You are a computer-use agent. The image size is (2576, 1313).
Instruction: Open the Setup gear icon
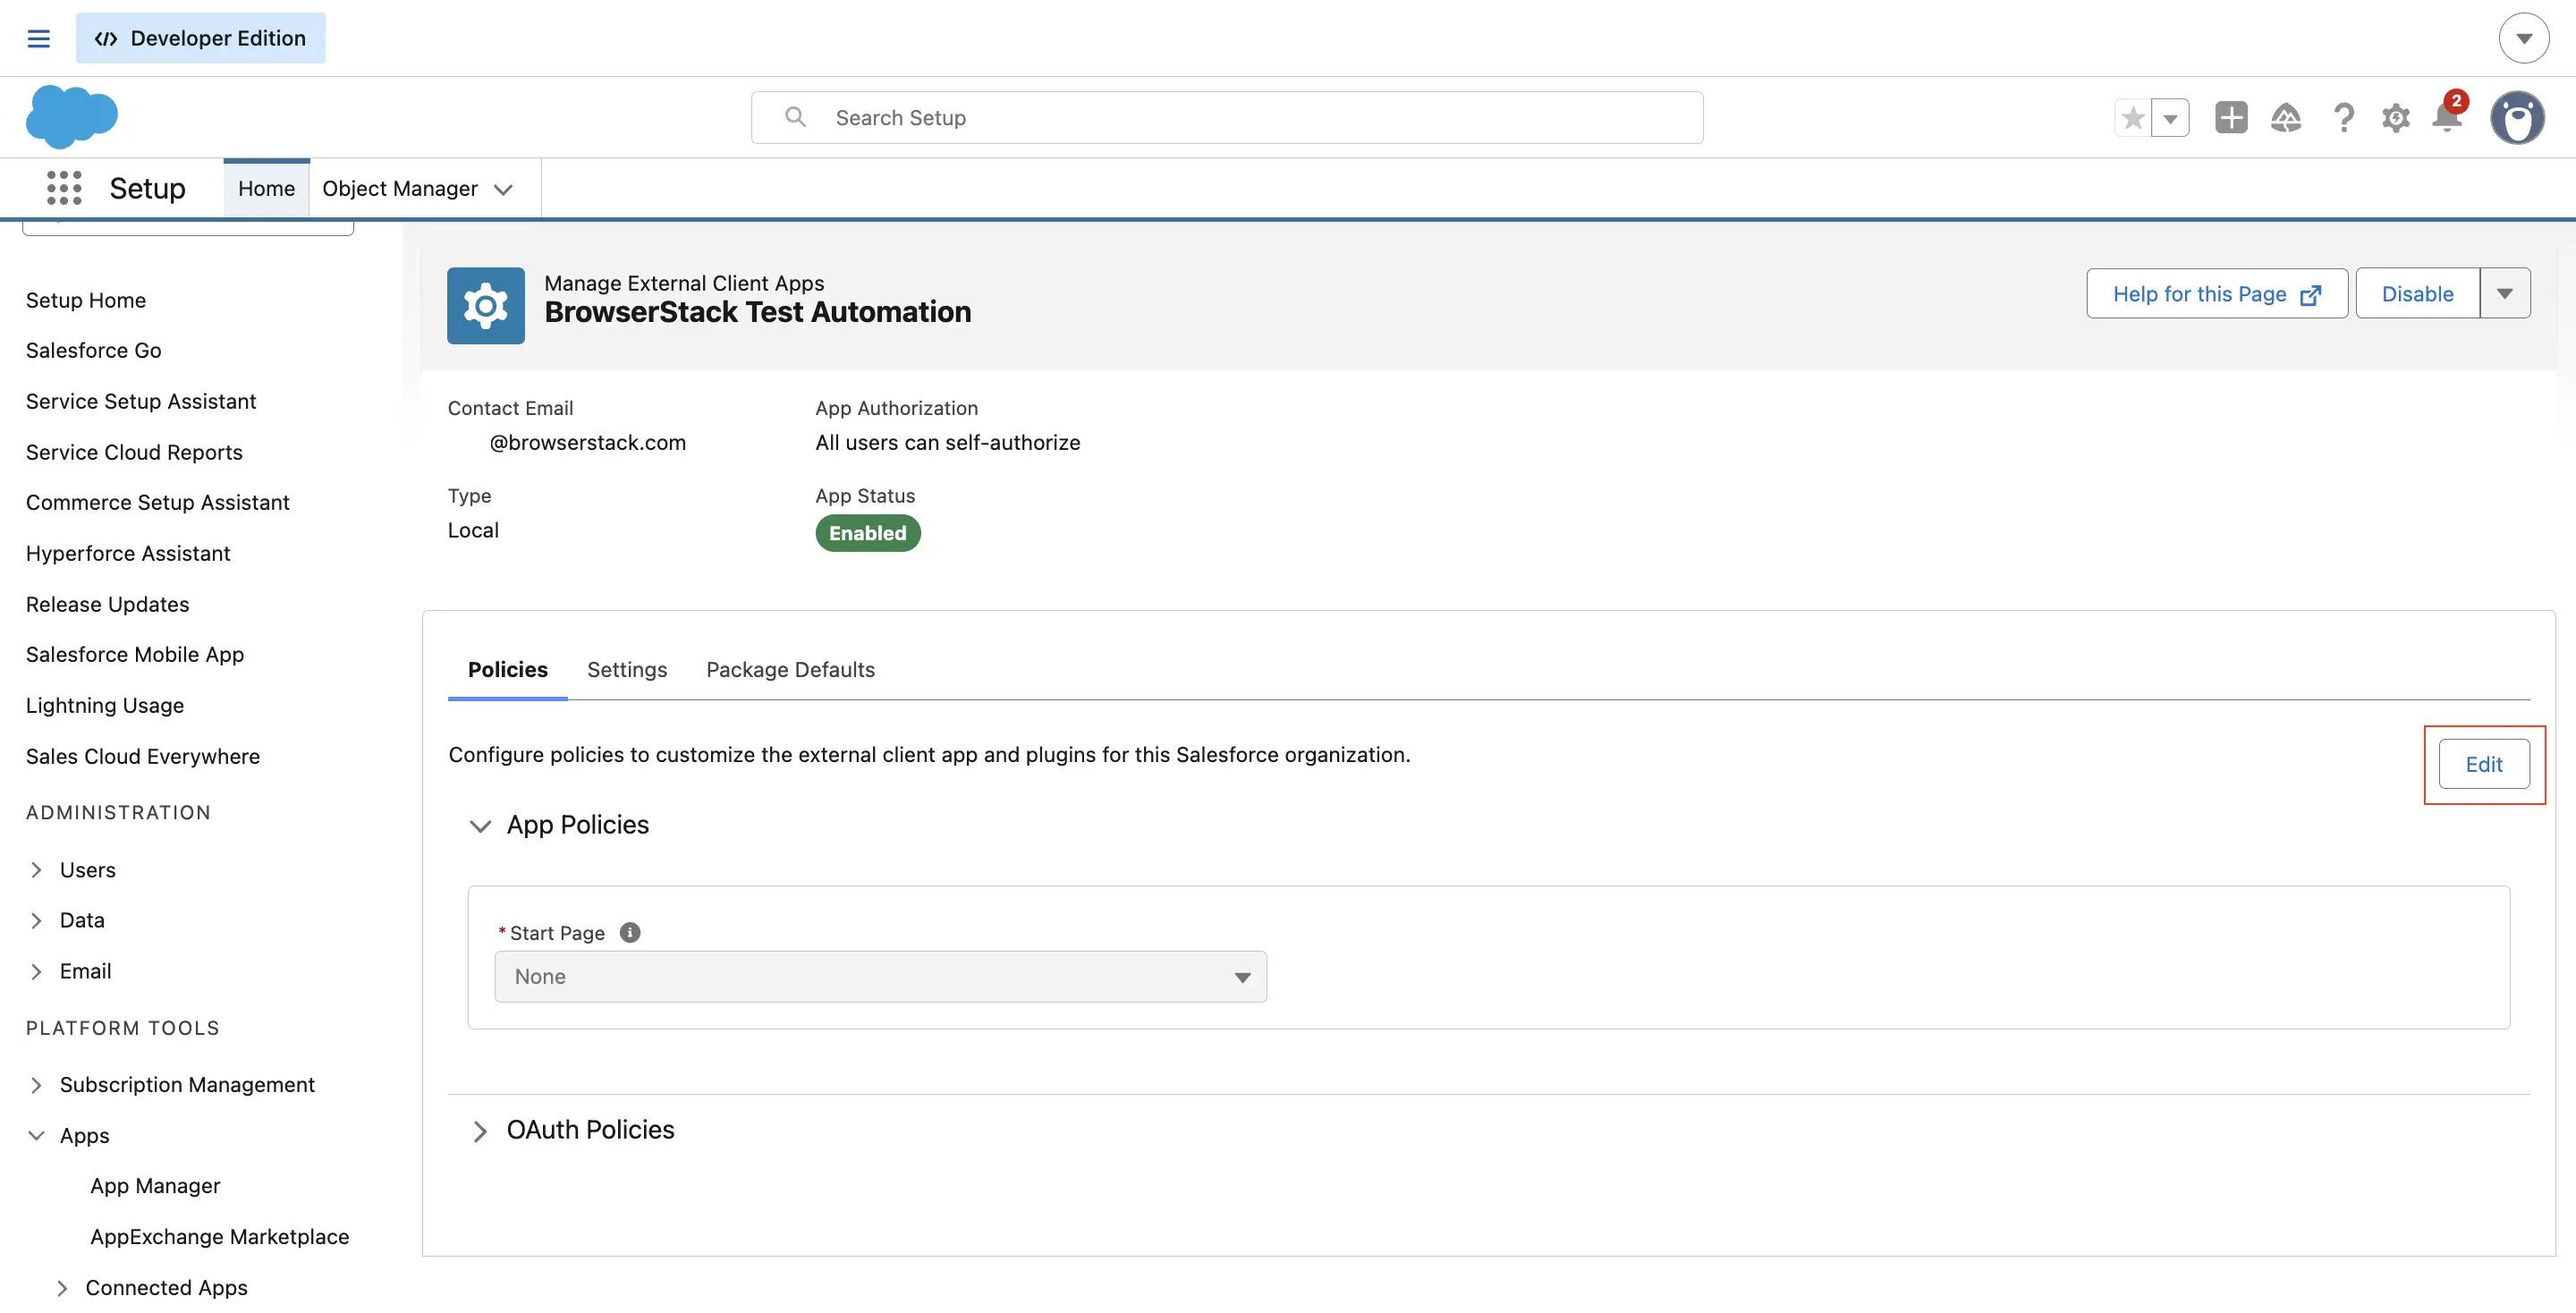click(x=2396, y=117)
